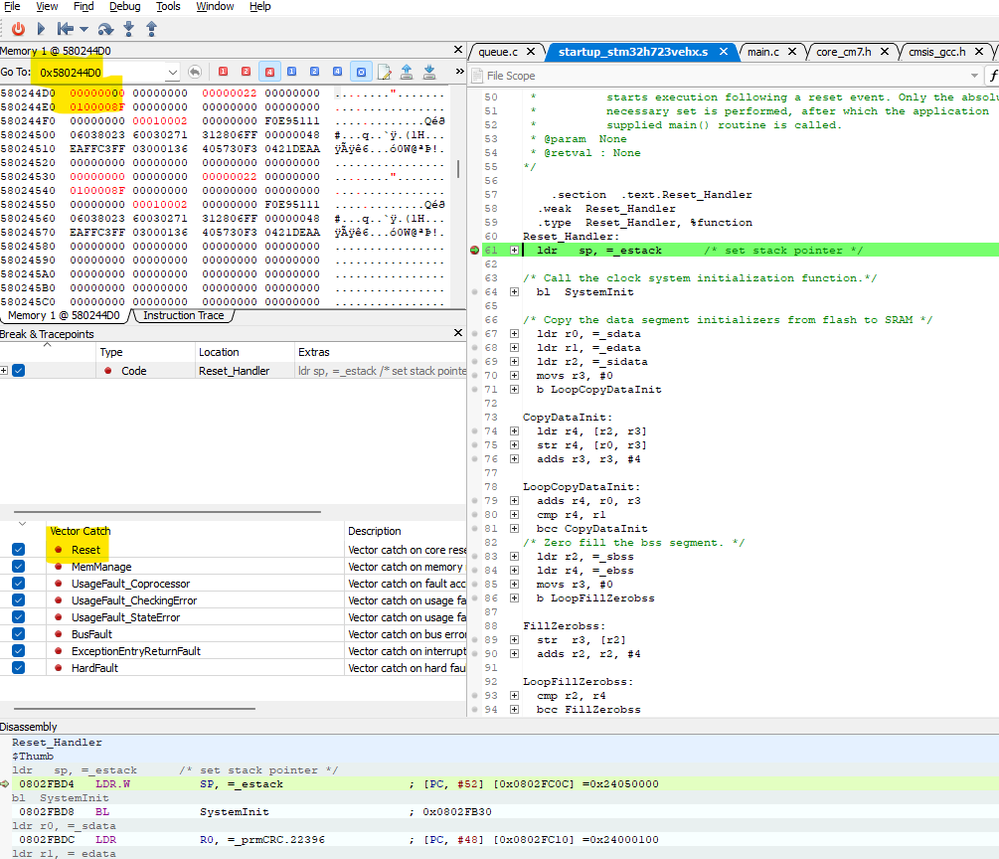The image size is (999, 859).
Task: Go back to previous memory address
Action: [x=195, y=72]
